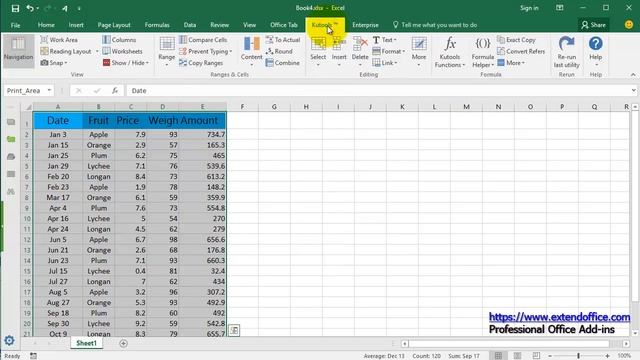Launch the Convert Refers tool
Image resolution: width=640 pixels, height=360 pixels.
click(x=521, y=51)
